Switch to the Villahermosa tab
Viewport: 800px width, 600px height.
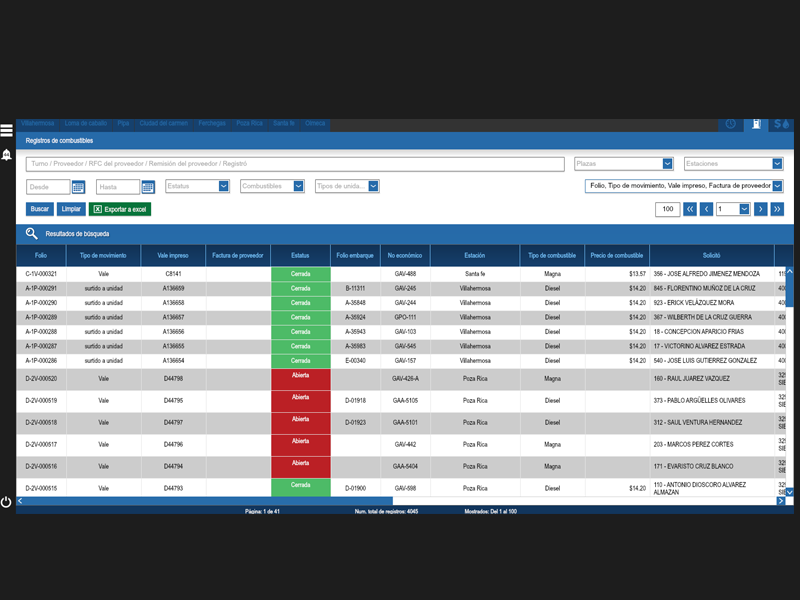coord(38,124)
